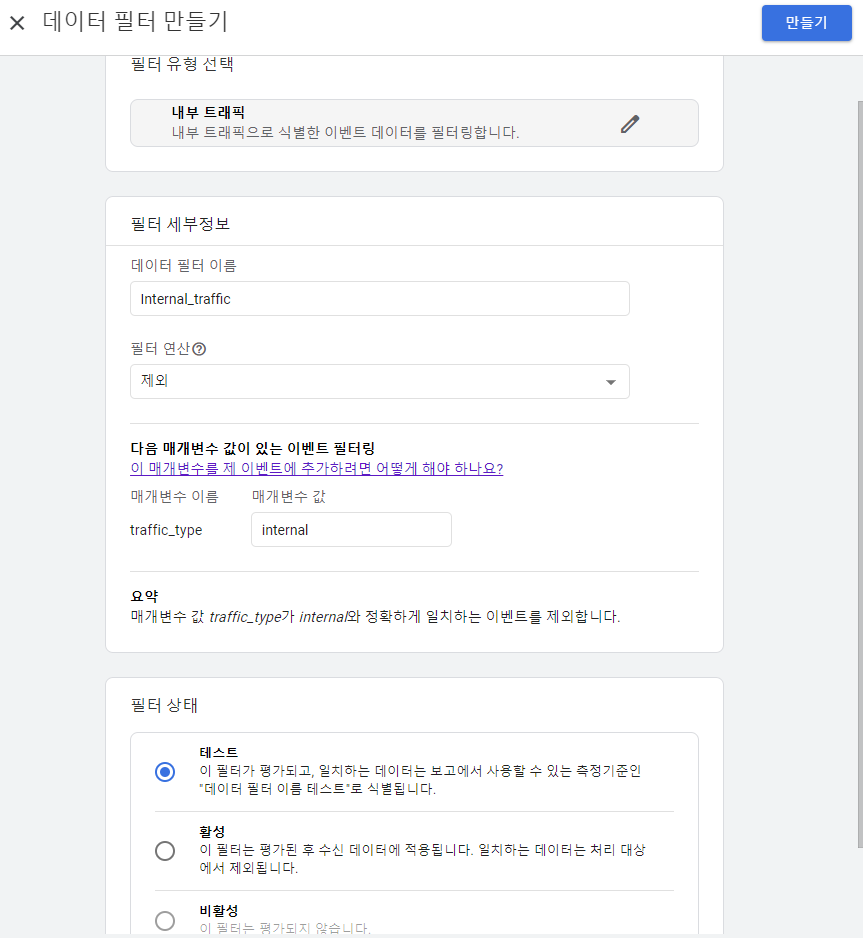Viewport: 863px width, 938px height.
Task: Focus the 데이터 필터 이름 input field
Action: 380,299
